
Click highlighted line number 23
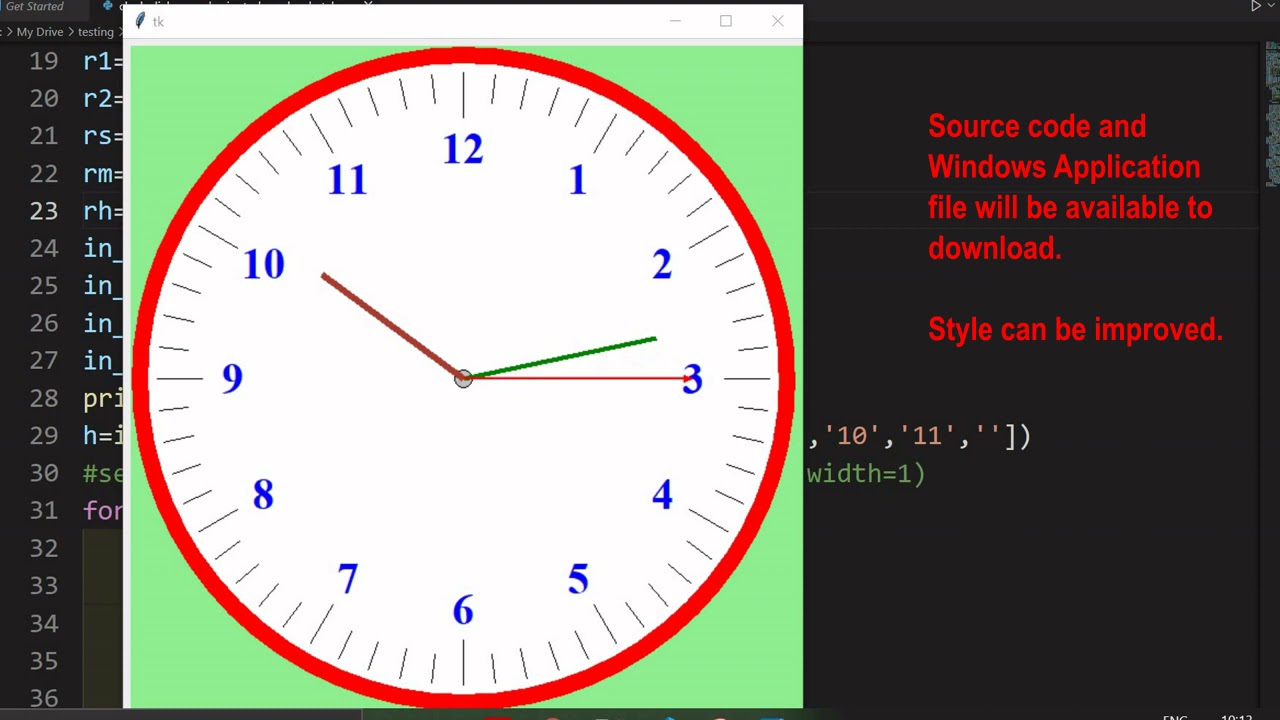click(43, 212)
